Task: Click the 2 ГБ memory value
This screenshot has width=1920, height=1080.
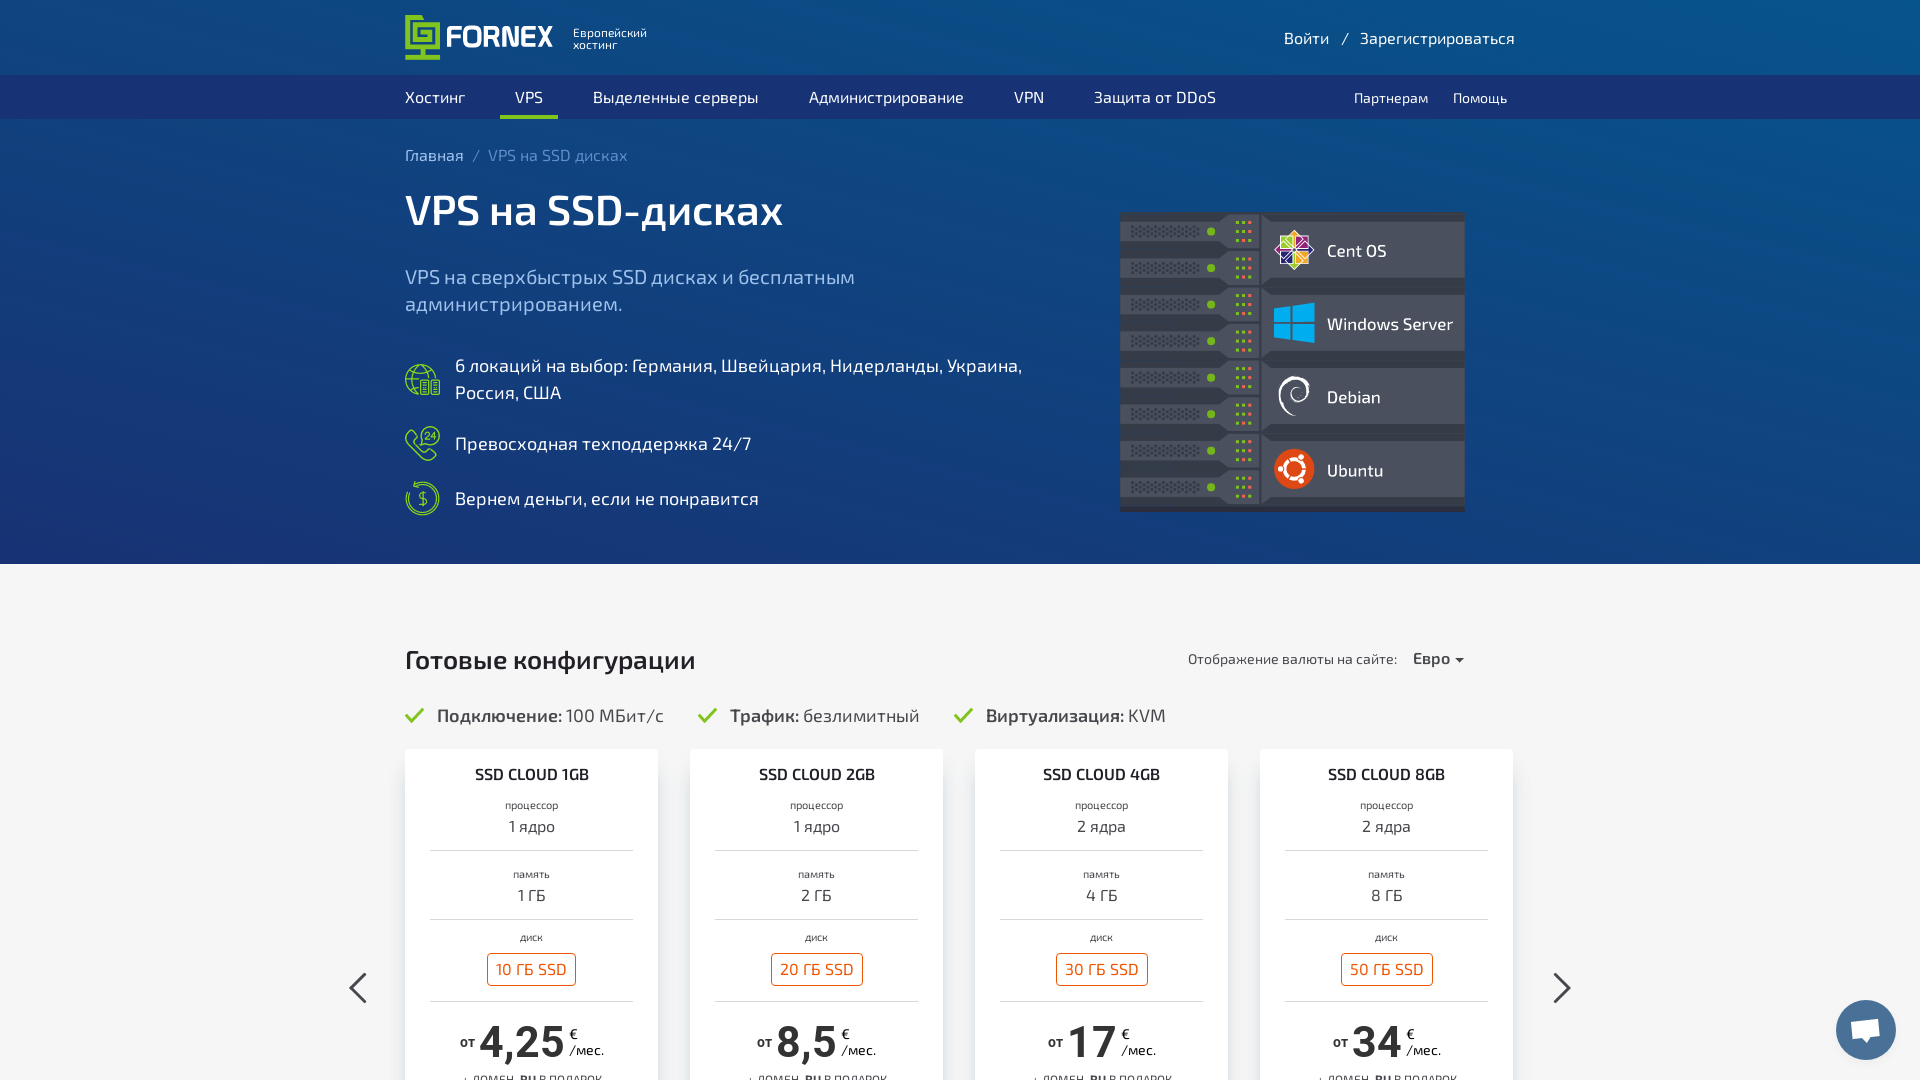Action: [x=816, y=895]
